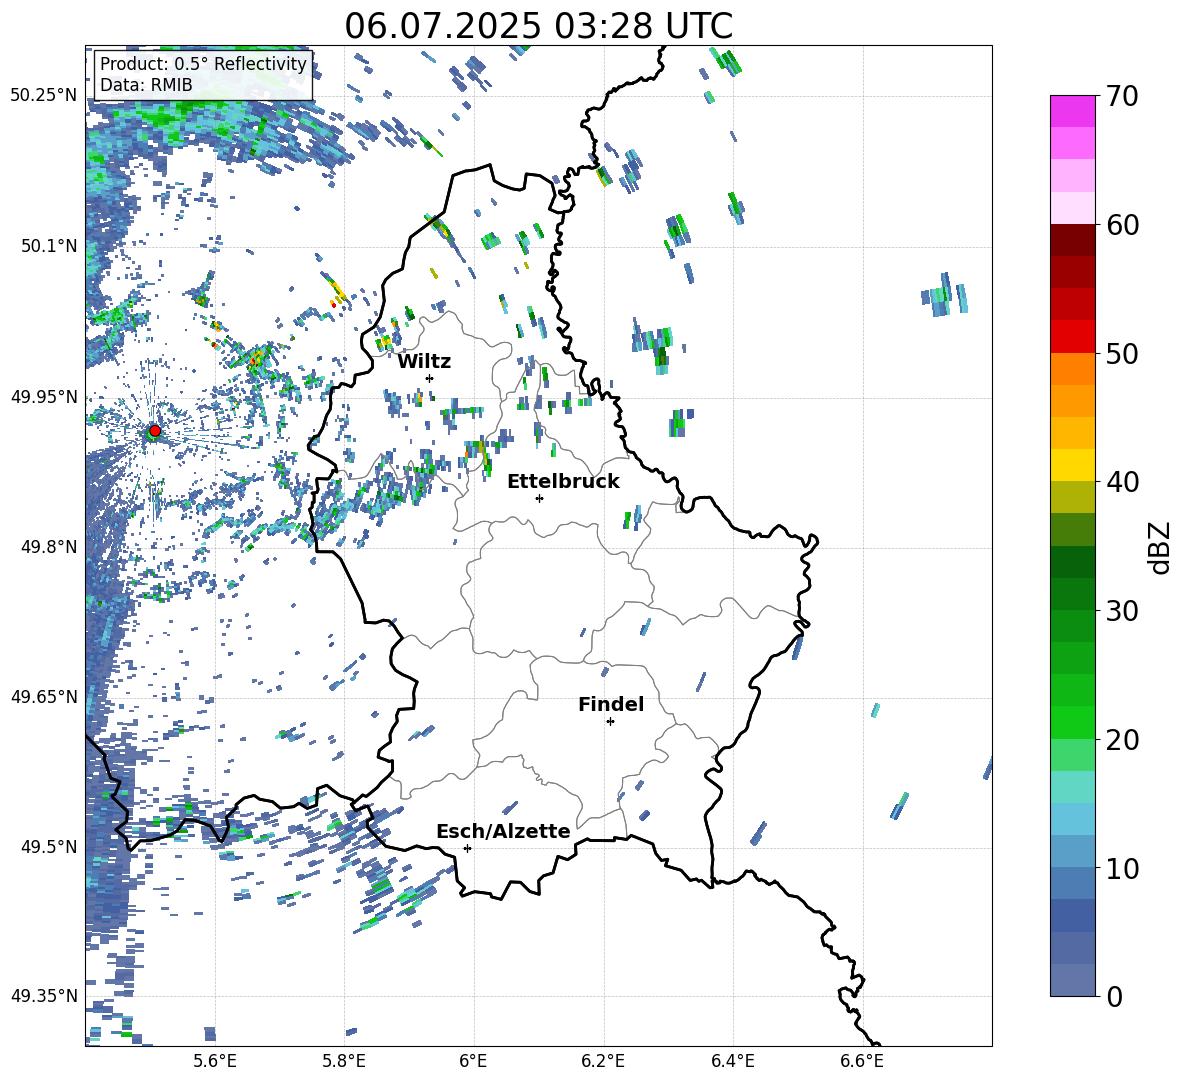Click the yellow colorbar segment above 40
The width and height of the screenshot is (1184, 1081).
[x=1072, y=465]
